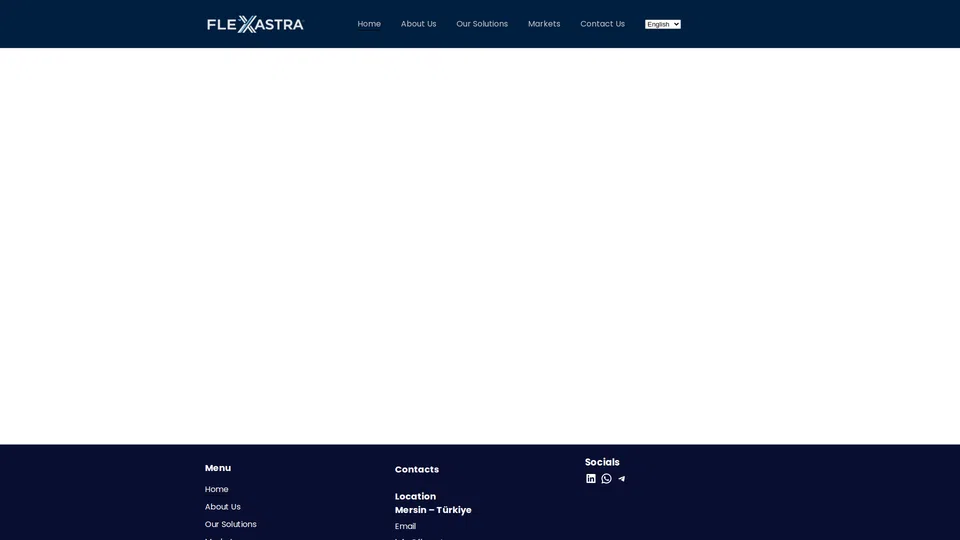Click the footer Our Solutions link
The height and width of the screenshot is (540, 960).
[231, 524]
